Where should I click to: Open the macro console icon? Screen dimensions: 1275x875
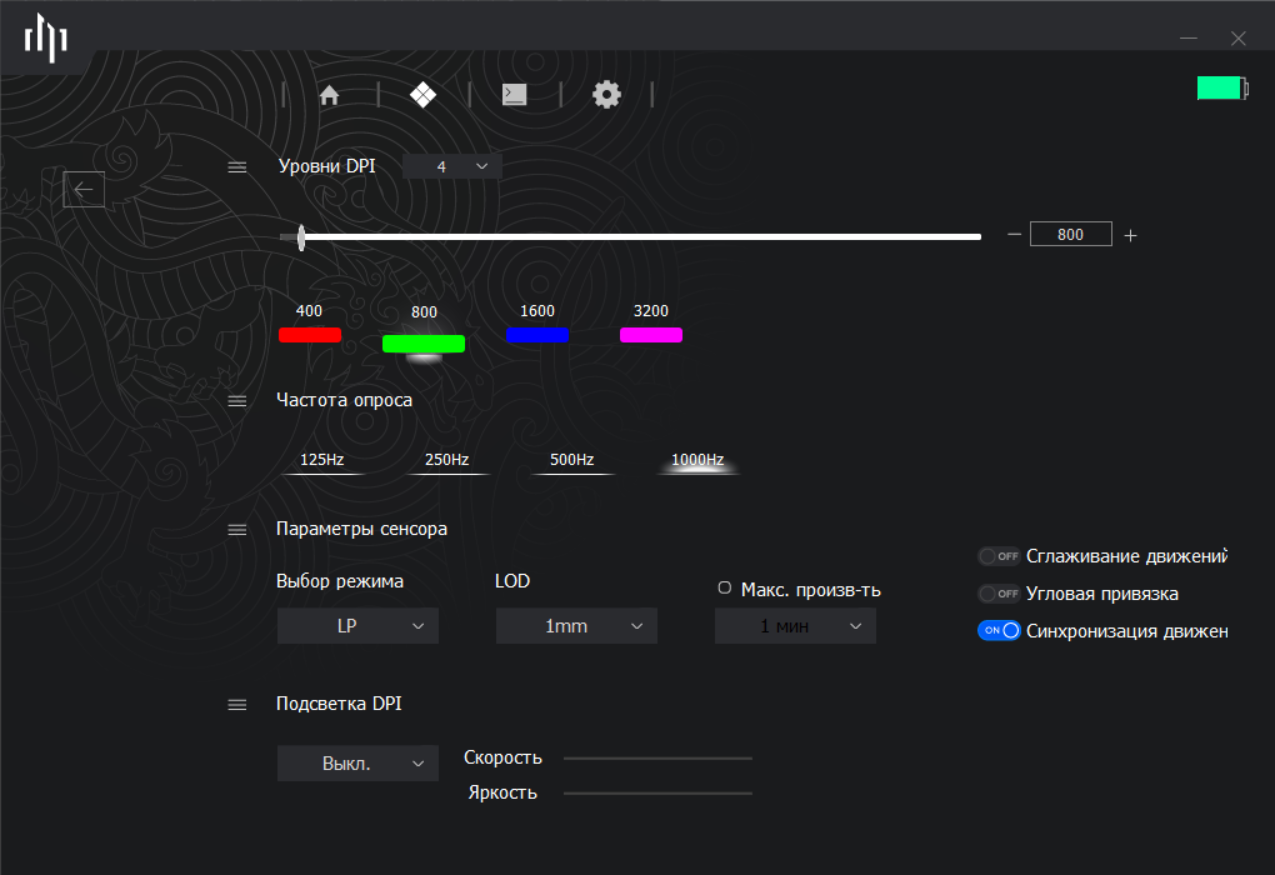(514, 95)
